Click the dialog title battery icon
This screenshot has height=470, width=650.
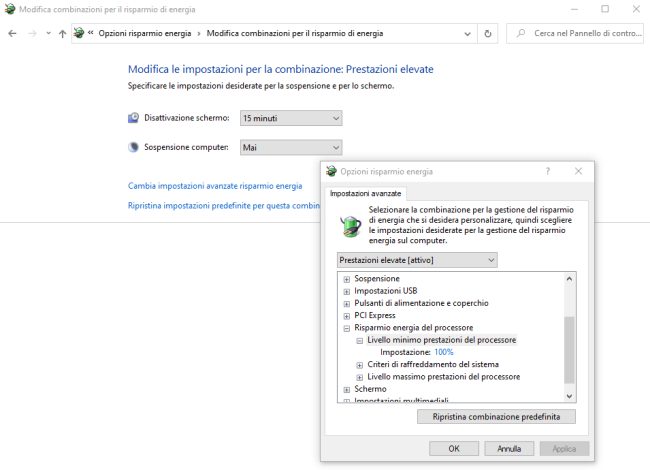331,171
